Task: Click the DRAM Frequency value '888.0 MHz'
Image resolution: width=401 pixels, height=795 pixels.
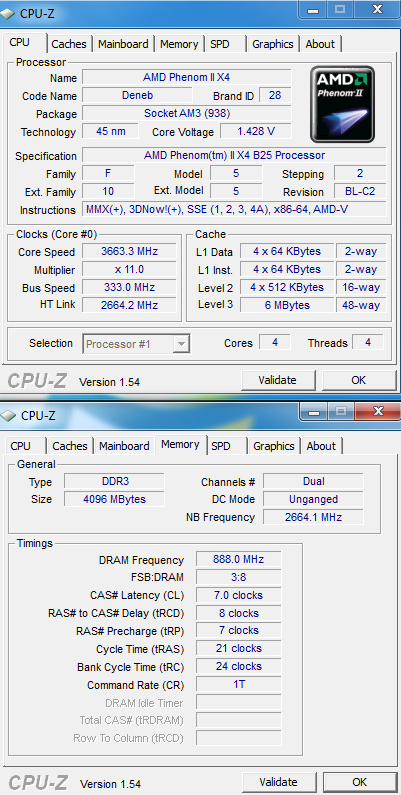Action: (x=238, y=560)
